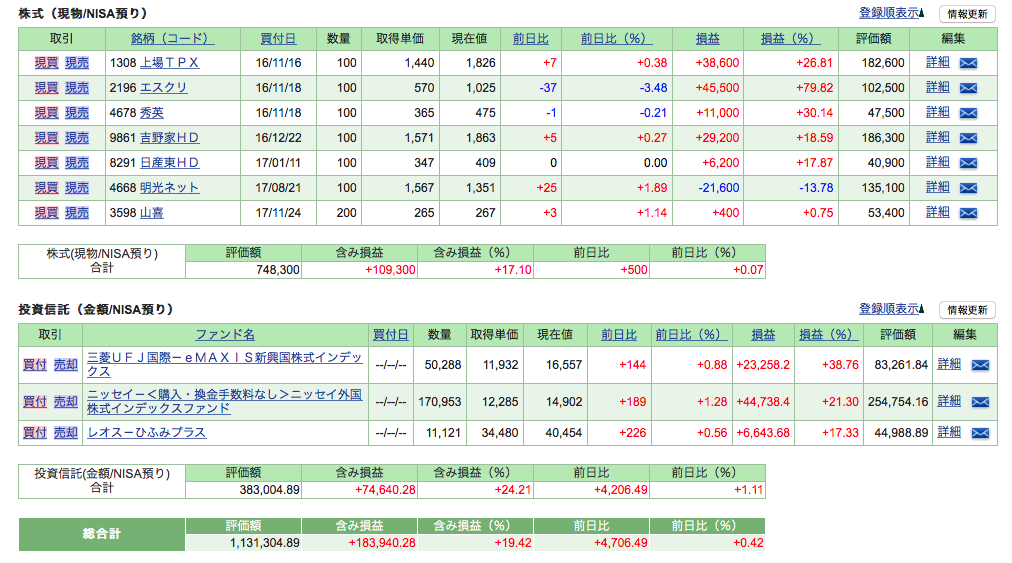Open stock link 山喜
Viewport: 1012px width, 563px height.
(x=152, y=213)
